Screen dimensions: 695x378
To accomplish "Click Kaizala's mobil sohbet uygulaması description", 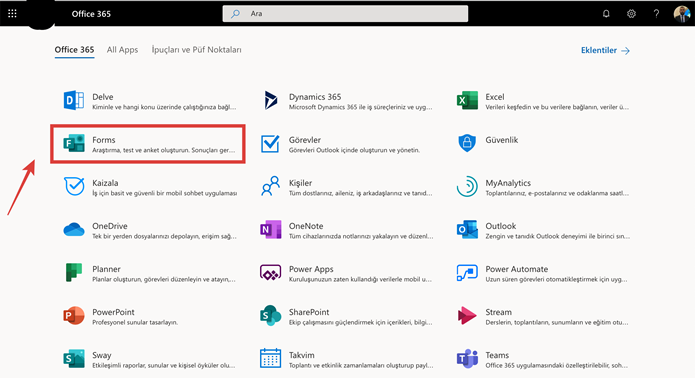I will pos(164,193).
